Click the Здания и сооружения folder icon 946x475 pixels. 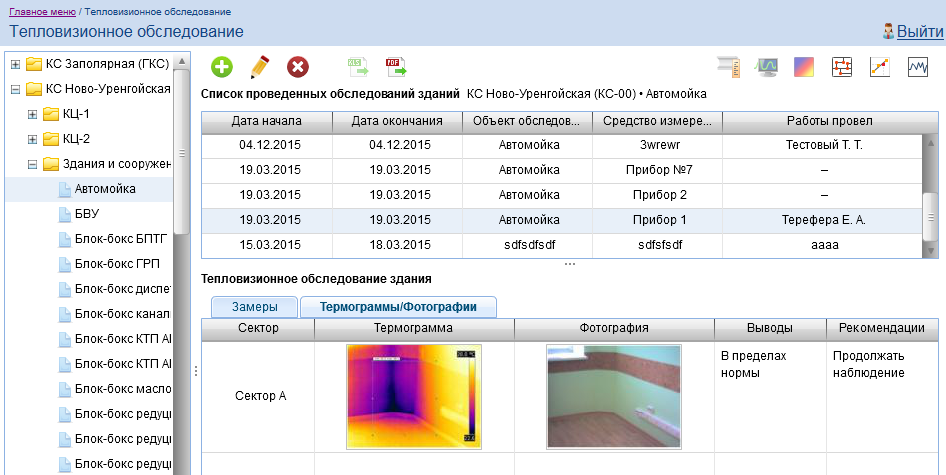pyautogui.click(x=51, y=164)
